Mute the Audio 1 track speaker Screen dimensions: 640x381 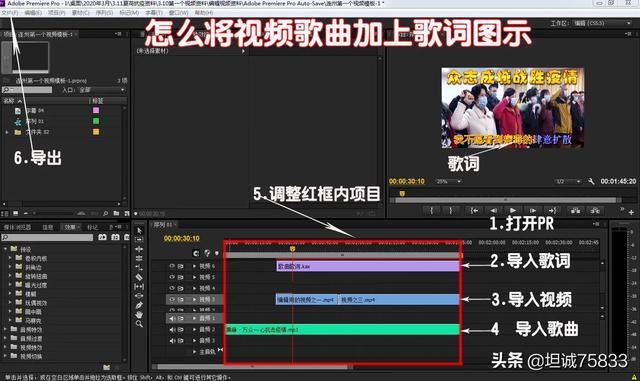[172, 318]
